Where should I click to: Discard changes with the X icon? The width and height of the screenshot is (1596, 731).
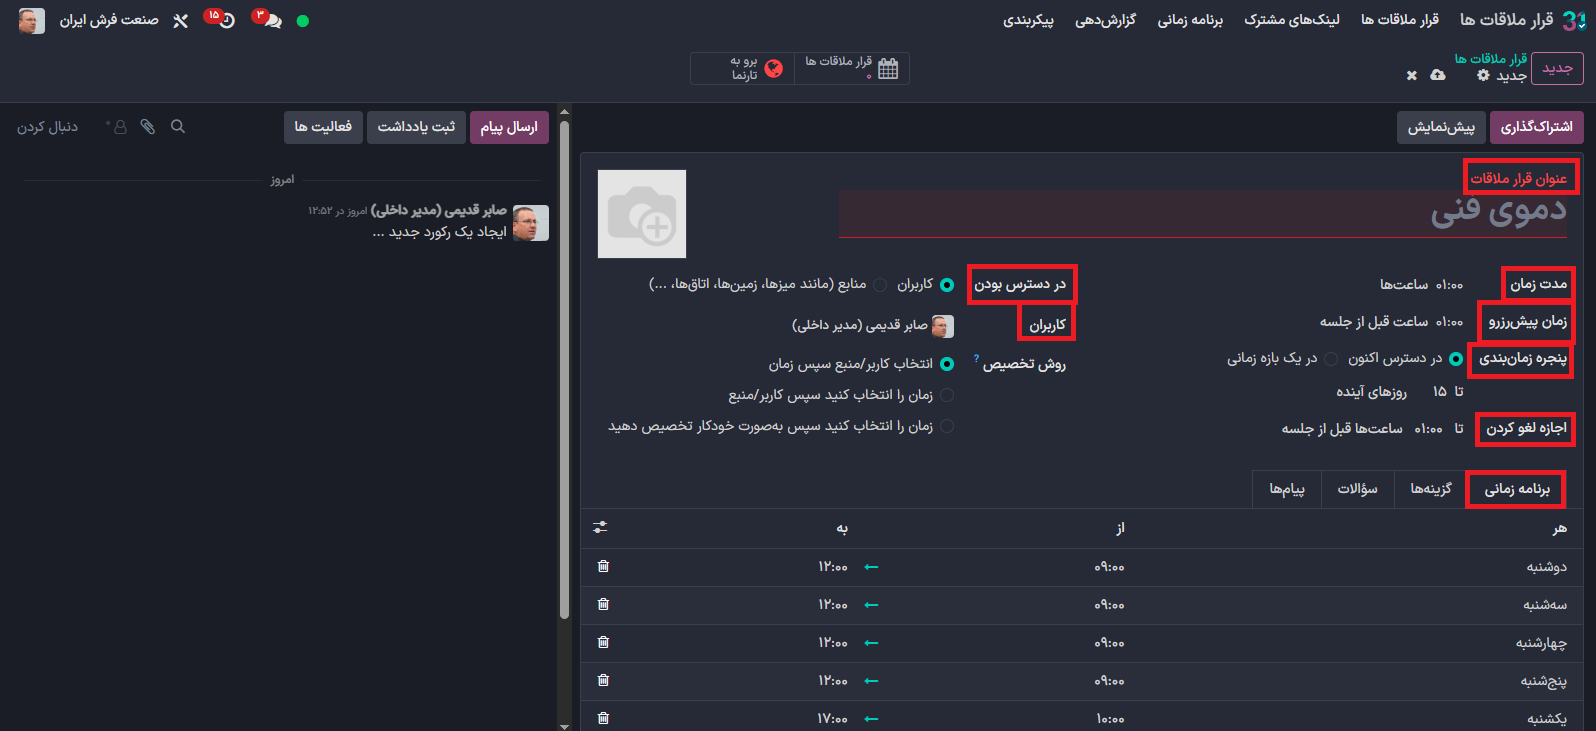(1411, 75)
